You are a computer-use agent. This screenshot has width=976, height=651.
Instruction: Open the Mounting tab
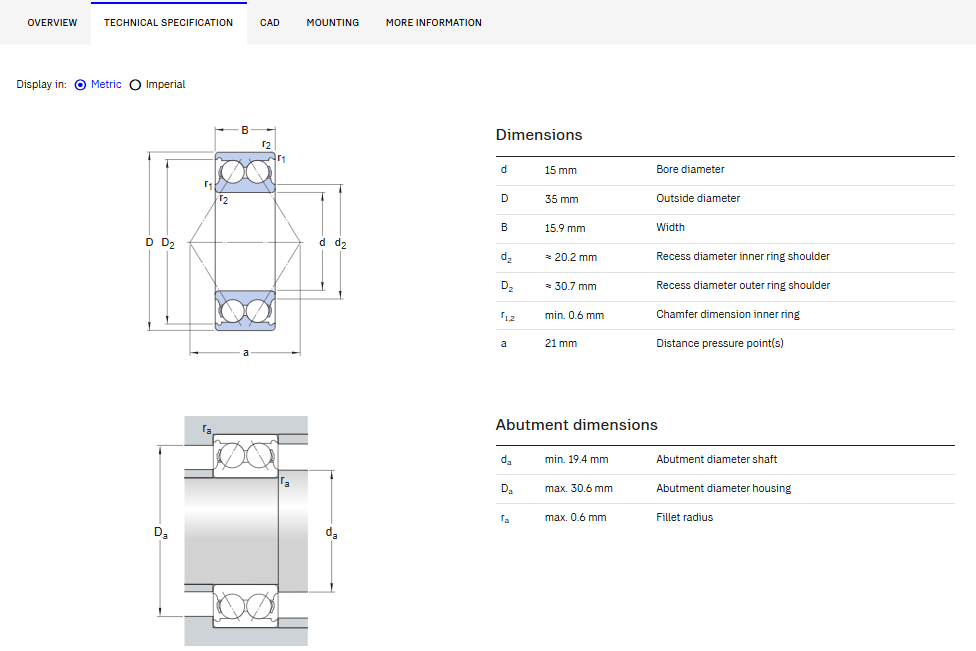coord(332,22)
